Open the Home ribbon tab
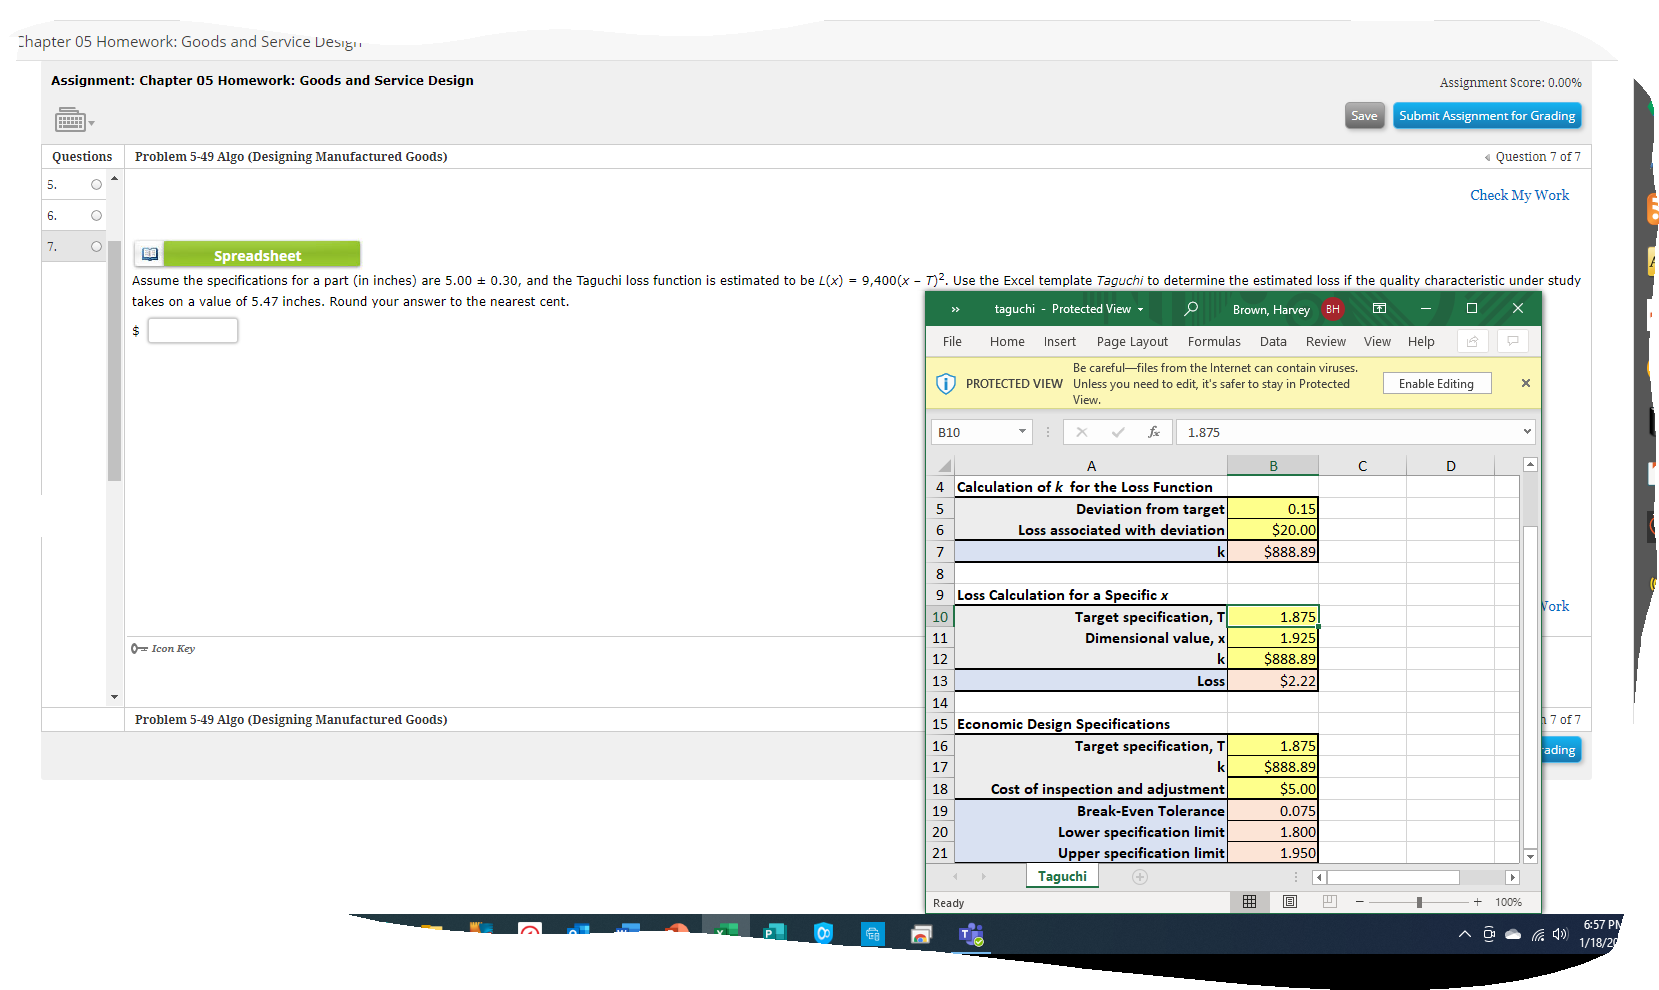1659x990 pixels. [1007, 342]
